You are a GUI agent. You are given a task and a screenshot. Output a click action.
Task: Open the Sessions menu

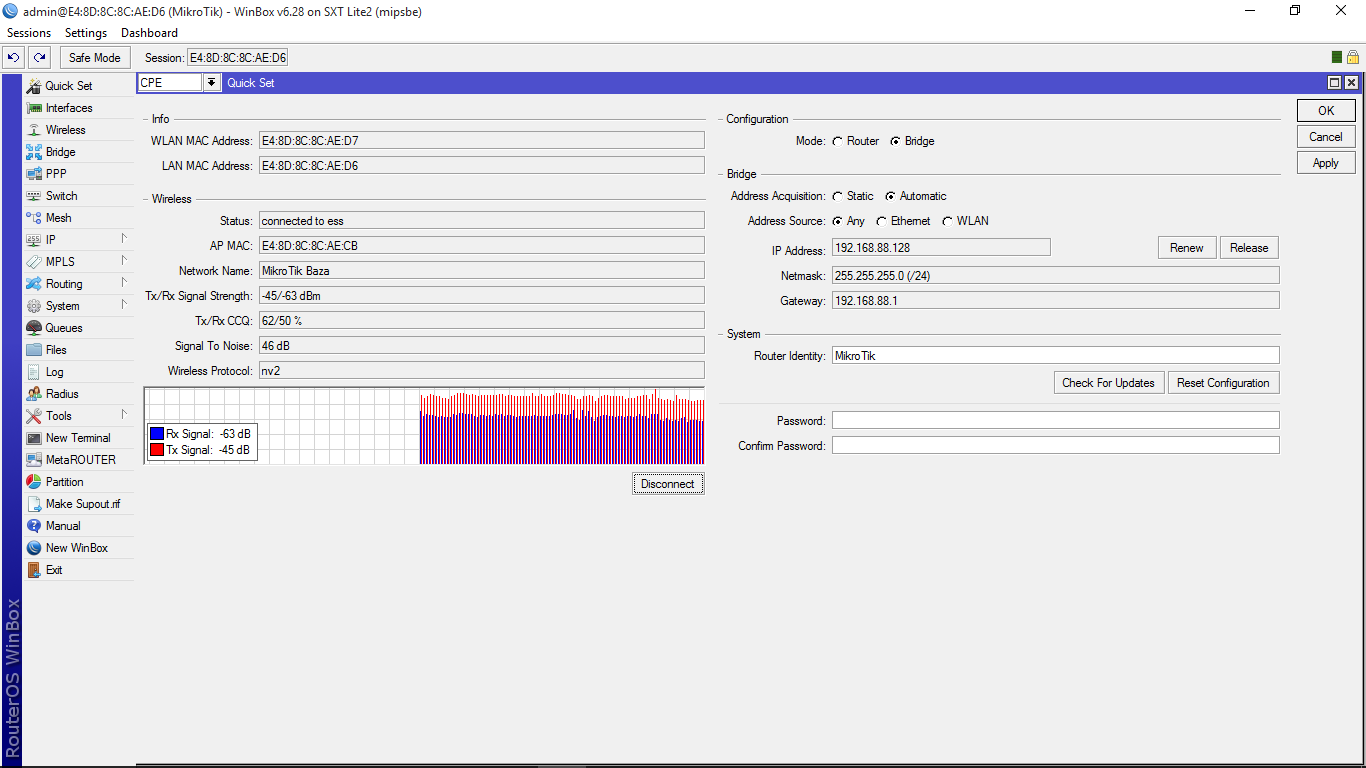(x=28, y=33)
